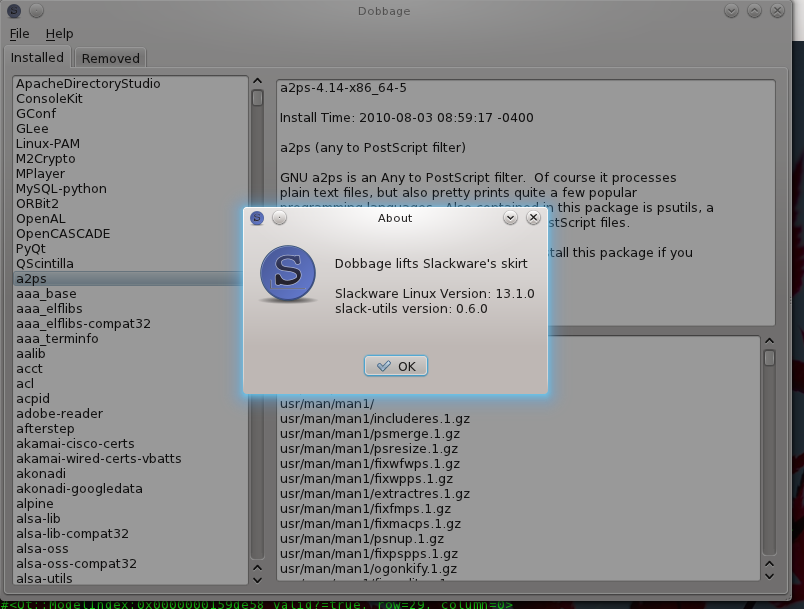The width and height of the screenshot is (804, 609).
Task: Select the akonadi-googledata package
Action: (130, 489)
